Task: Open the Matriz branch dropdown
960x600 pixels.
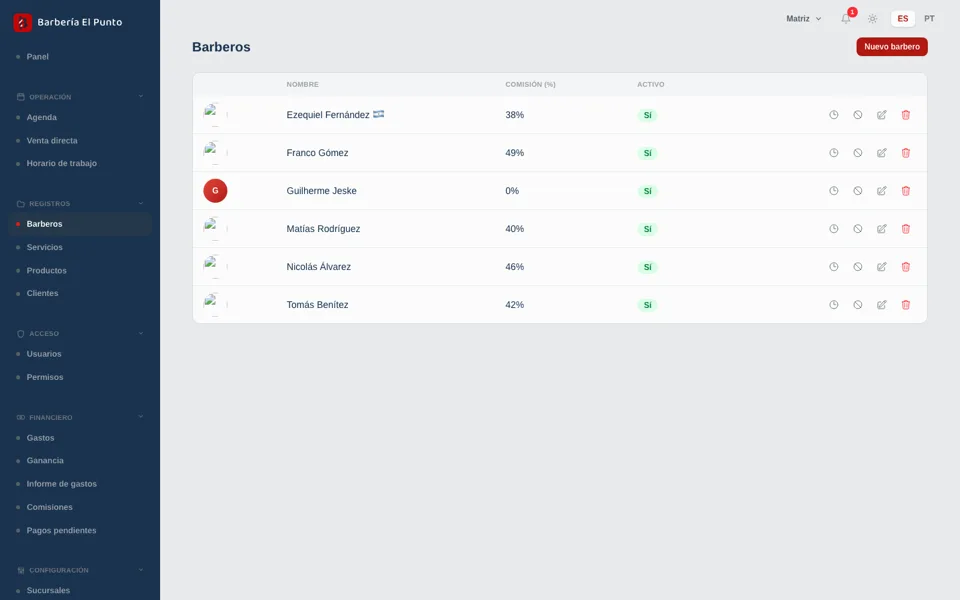Action: [x=804, y=19]
